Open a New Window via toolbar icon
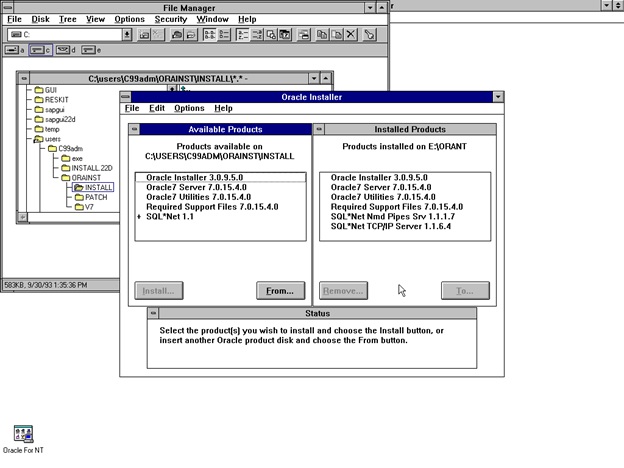The image size is (624, 468). 304,35
